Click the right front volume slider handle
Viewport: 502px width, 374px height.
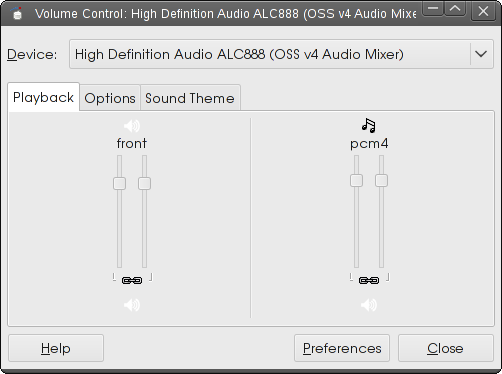144,184
